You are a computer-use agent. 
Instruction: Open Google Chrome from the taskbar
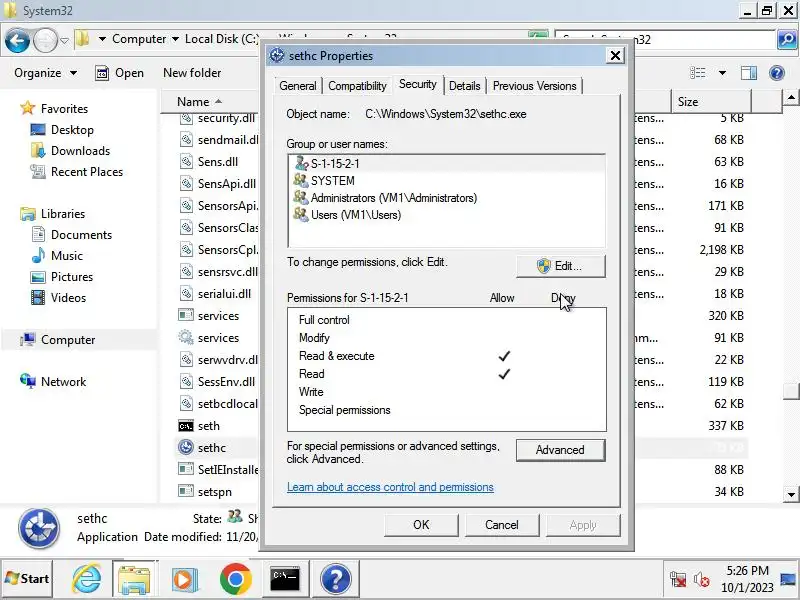(235, 579)
